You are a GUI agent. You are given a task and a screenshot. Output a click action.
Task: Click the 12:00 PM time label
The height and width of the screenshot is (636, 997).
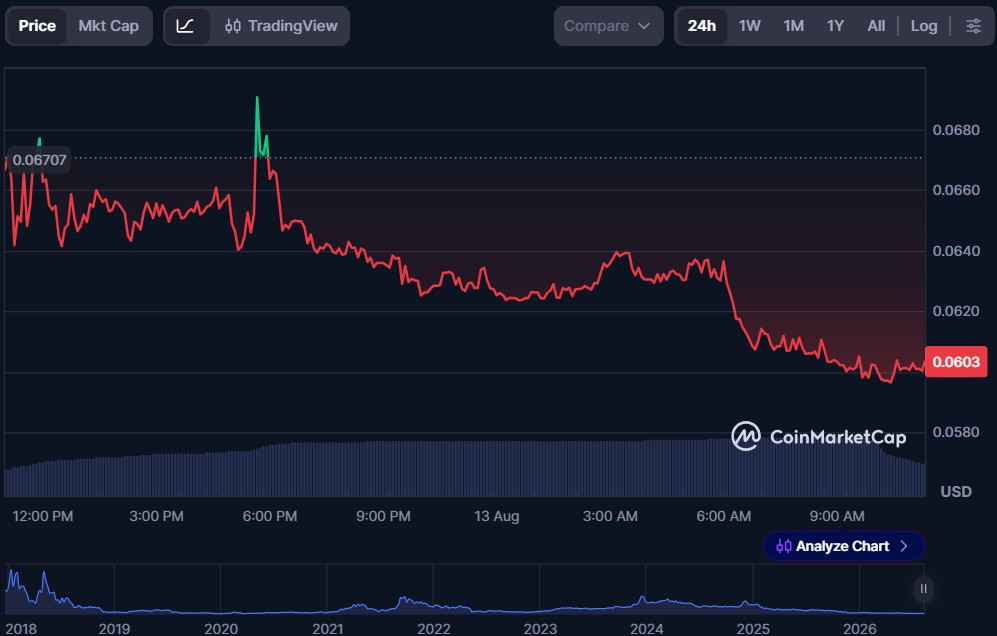click(x=43, y=516)
